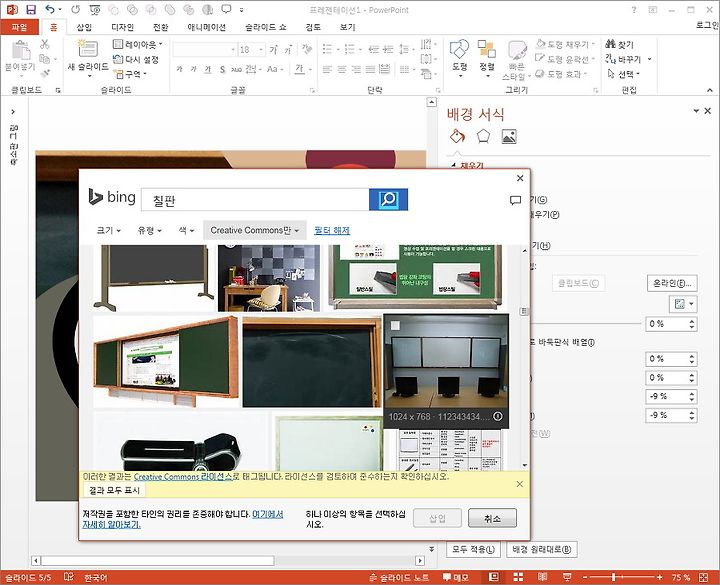Click the 슬라이드 노트 (notes) button in the status bar
The height and width of the screenshot is (585, 720).
pyautogui.click(x=399, y=577)
